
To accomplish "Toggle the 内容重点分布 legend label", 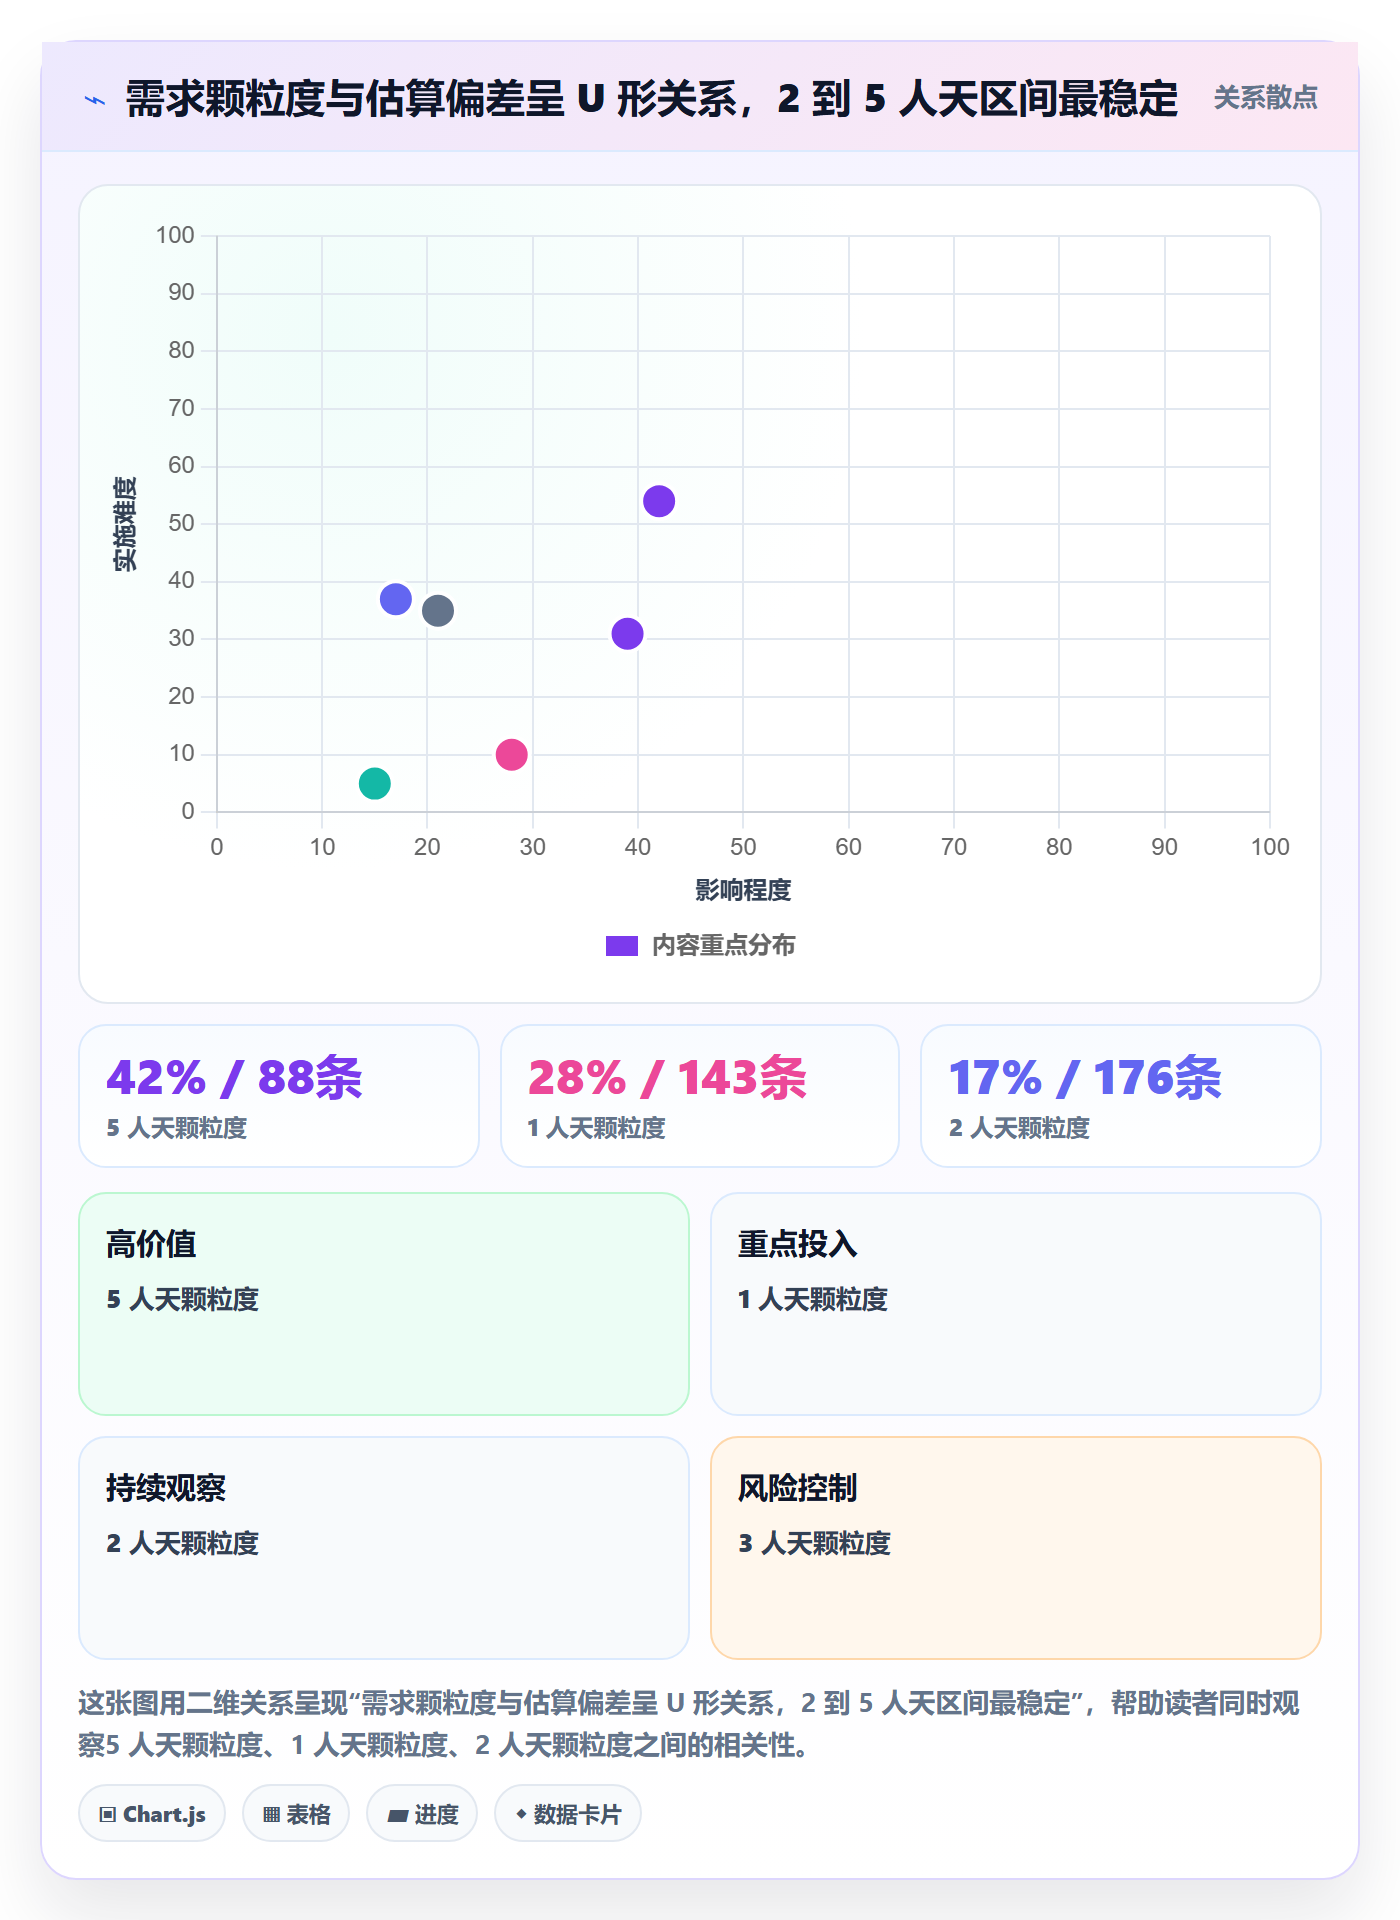I will (723, 946).
